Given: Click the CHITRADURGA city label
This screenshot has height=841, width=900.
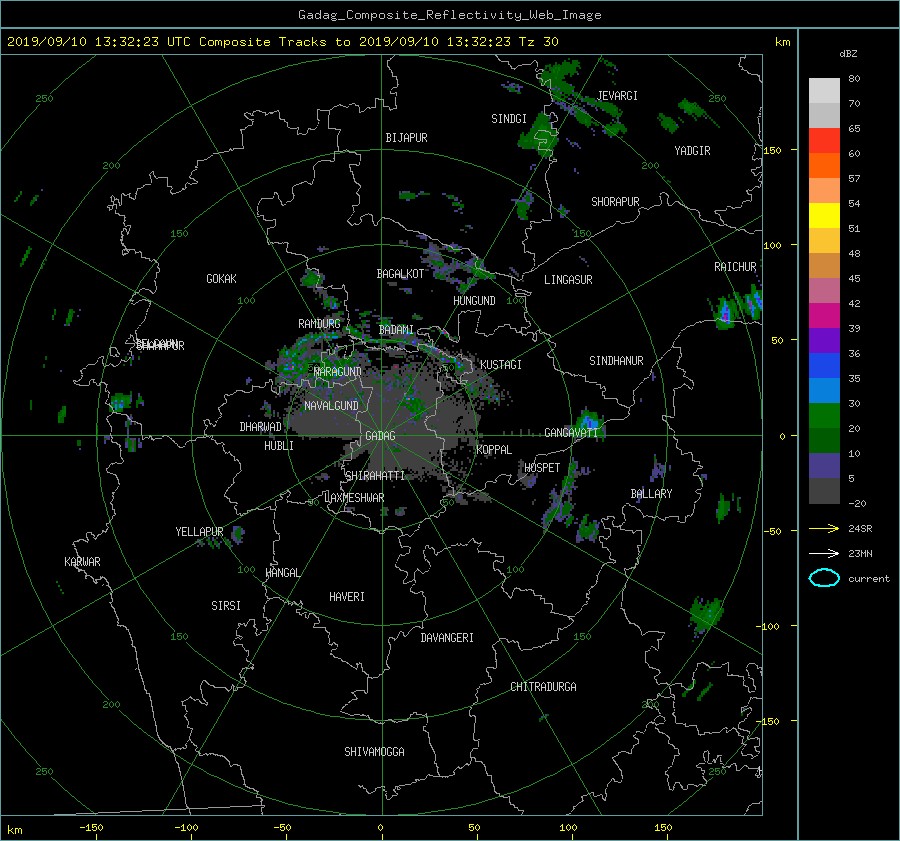Looking at the screenshot, I should click(x=544, y=687).
